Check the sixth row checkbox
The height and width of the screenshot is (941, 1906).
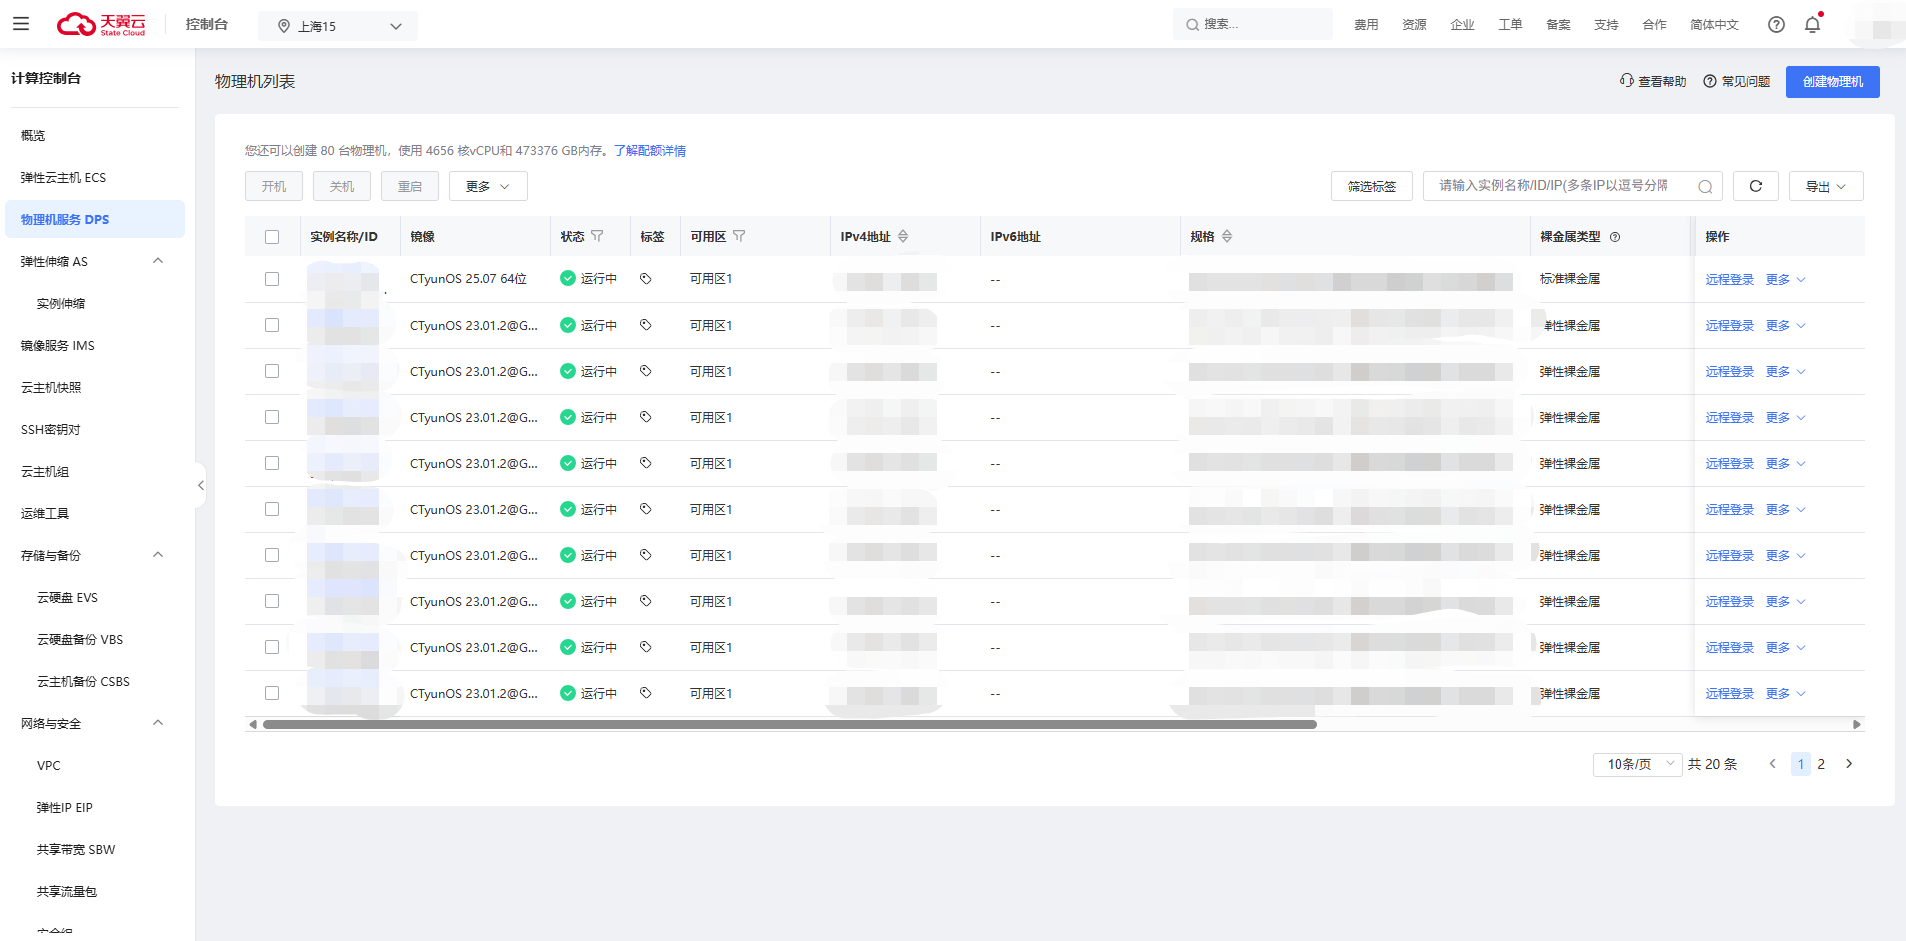272,509
